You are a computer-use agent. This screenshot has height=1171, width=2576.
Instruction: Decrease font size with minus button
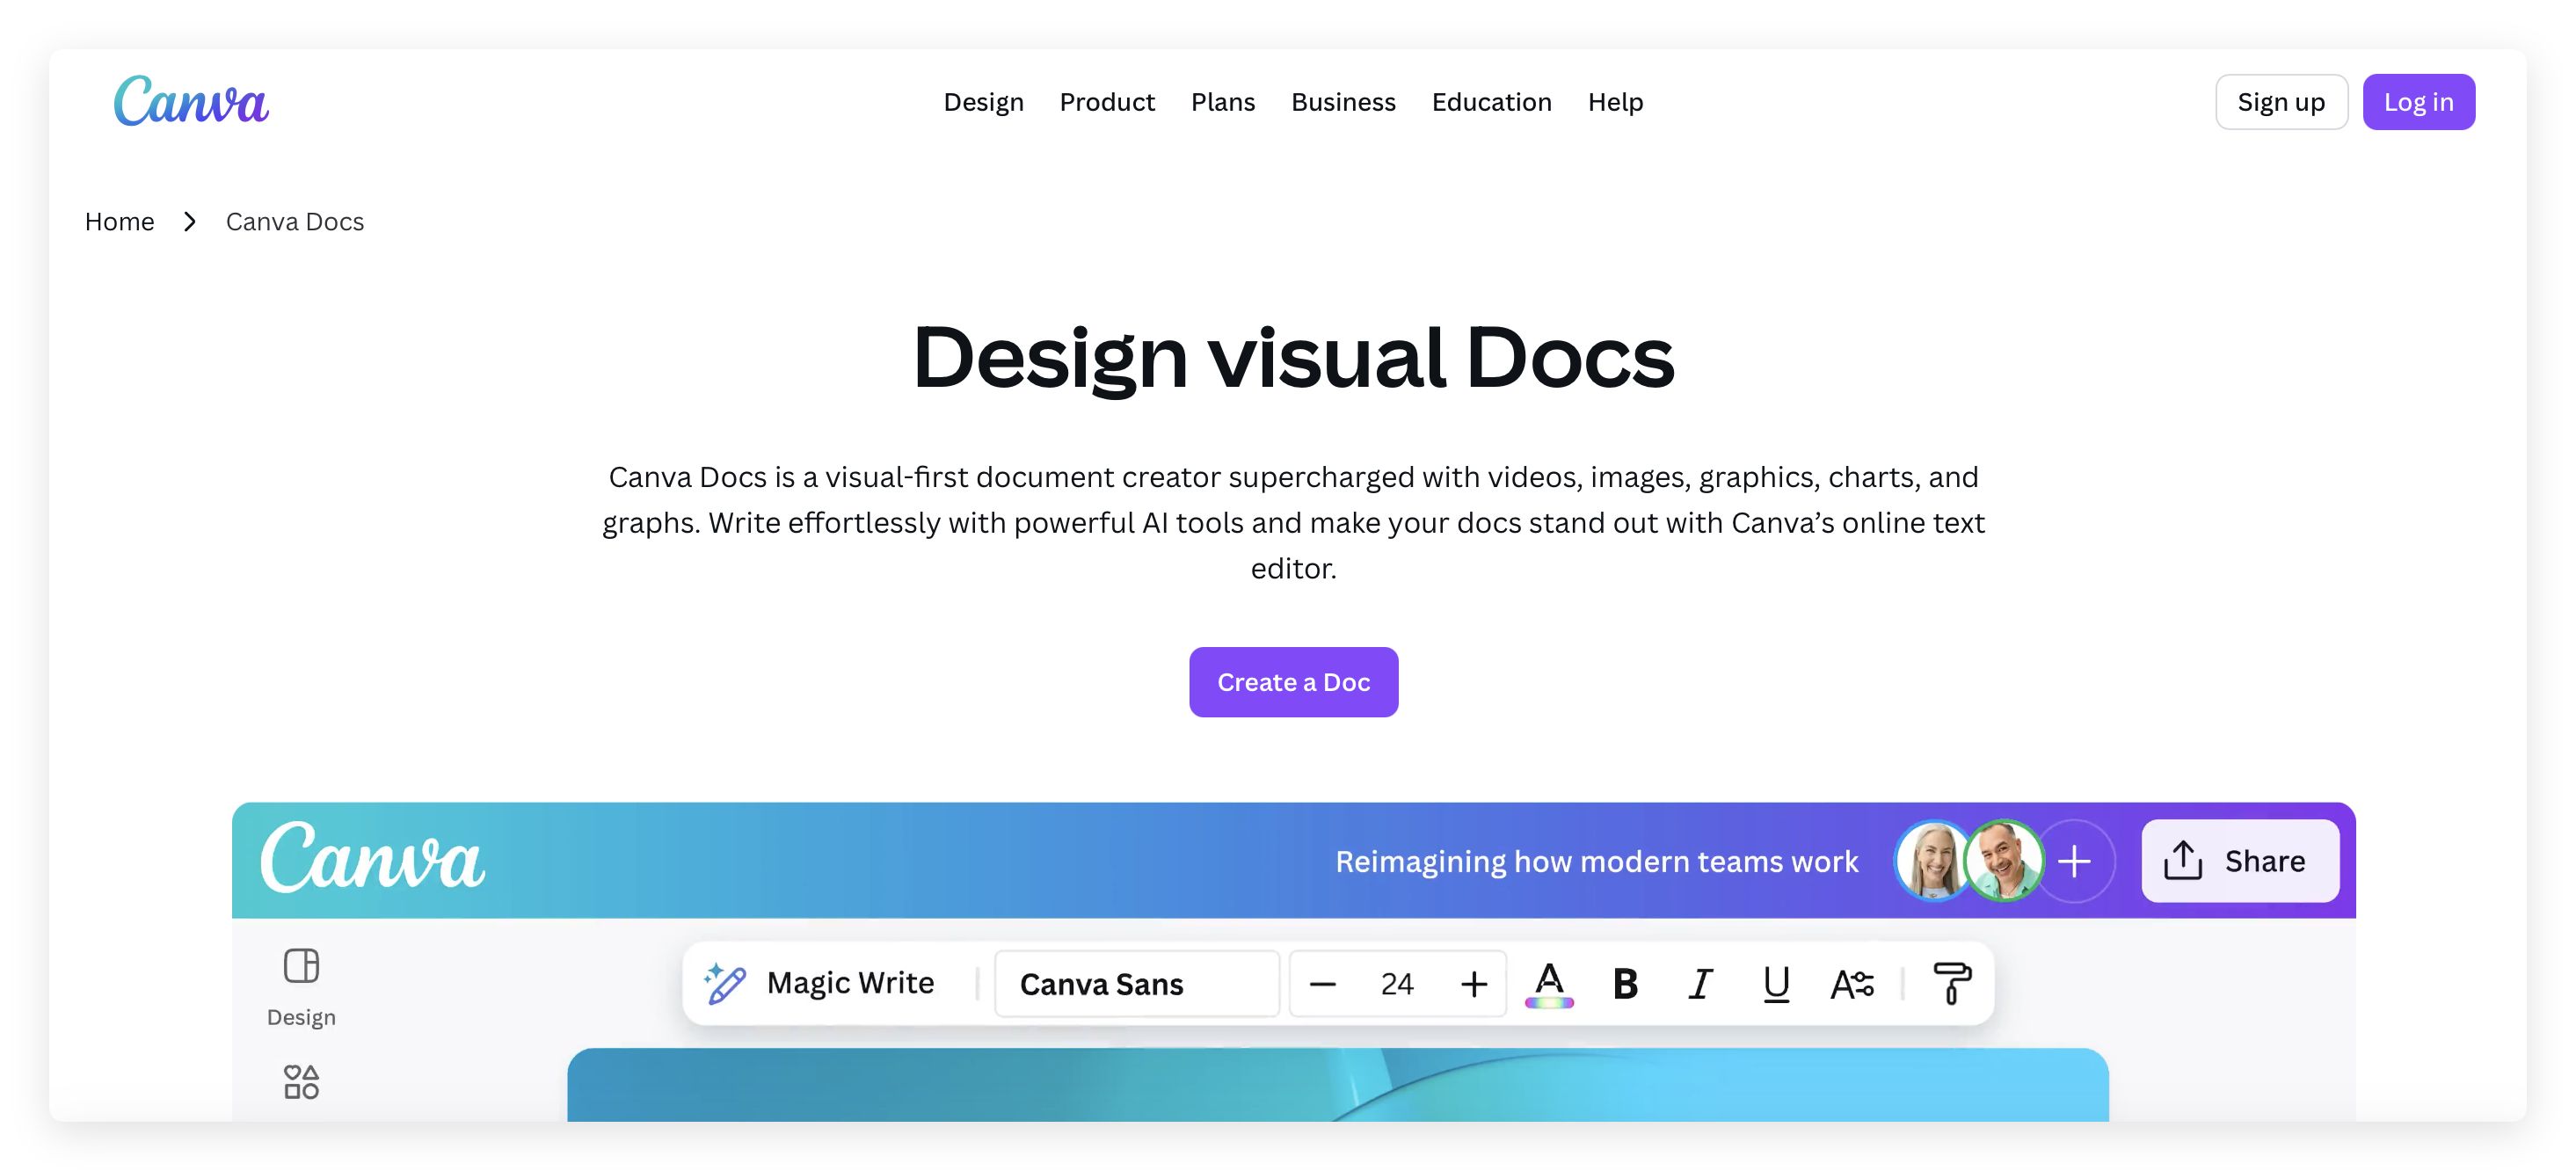[x=1323, y=984]
